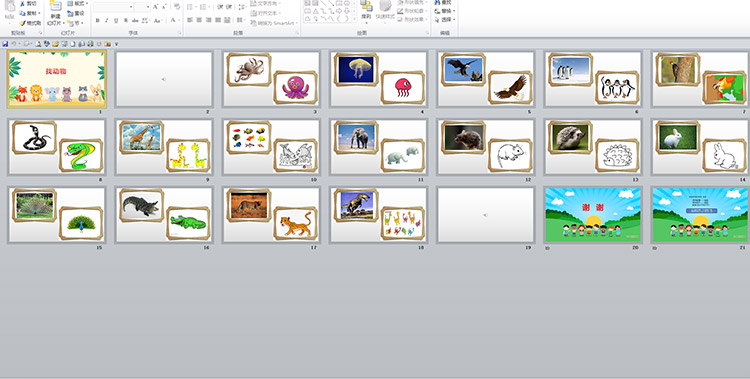Open the Section (节) menu
750x379 pixels.
click(75, 22)
